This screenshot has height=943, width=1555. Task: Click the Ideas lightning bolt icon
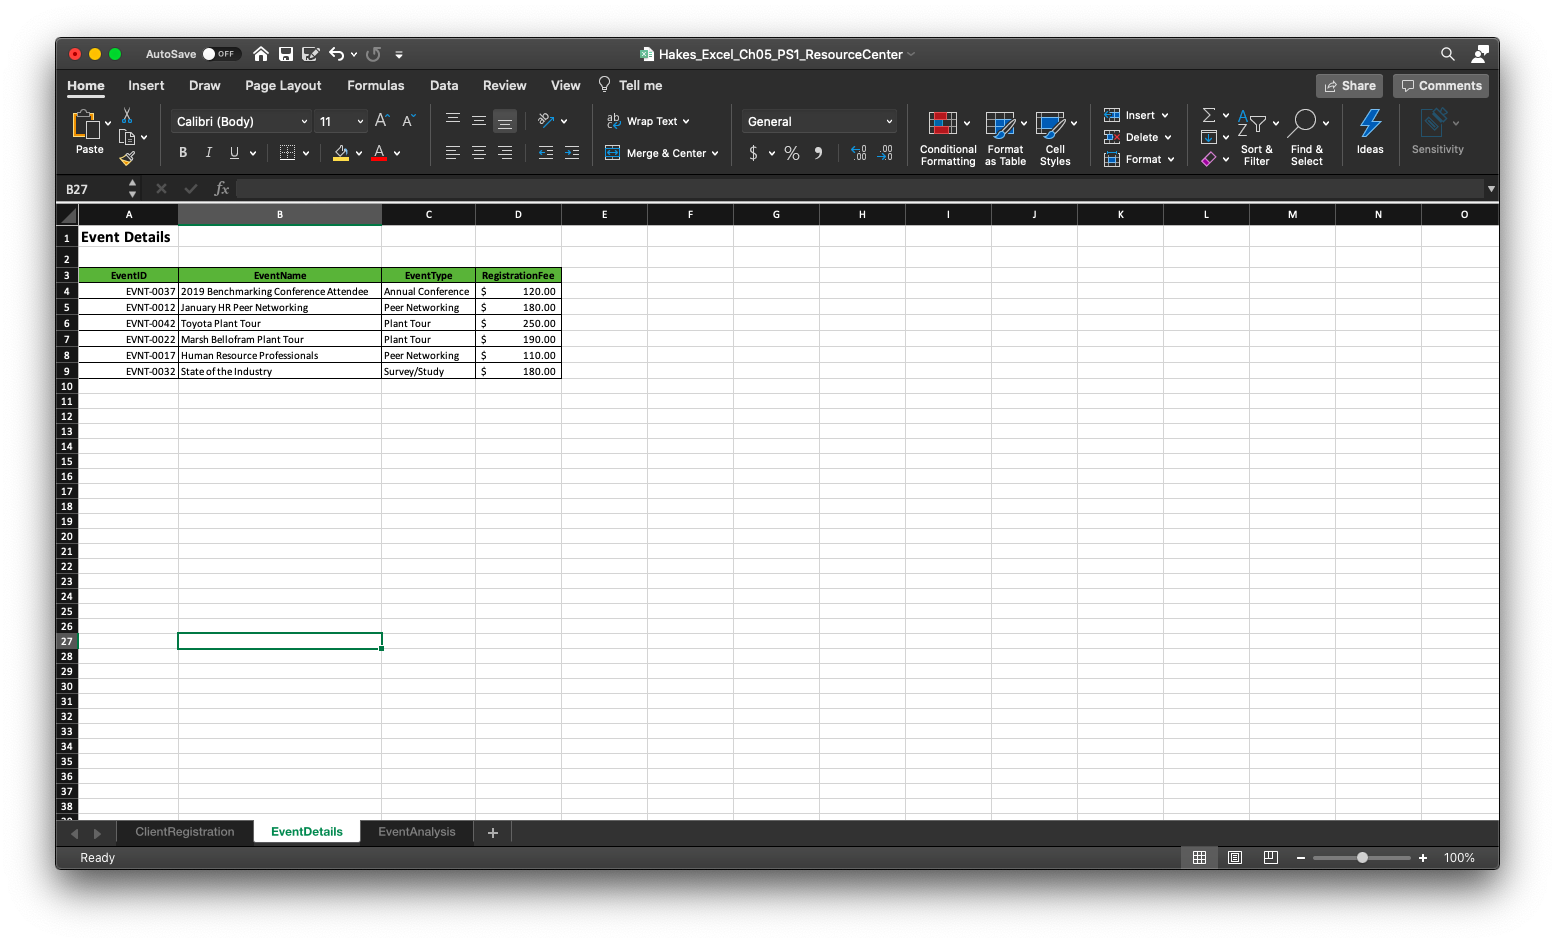[1369, 130]
